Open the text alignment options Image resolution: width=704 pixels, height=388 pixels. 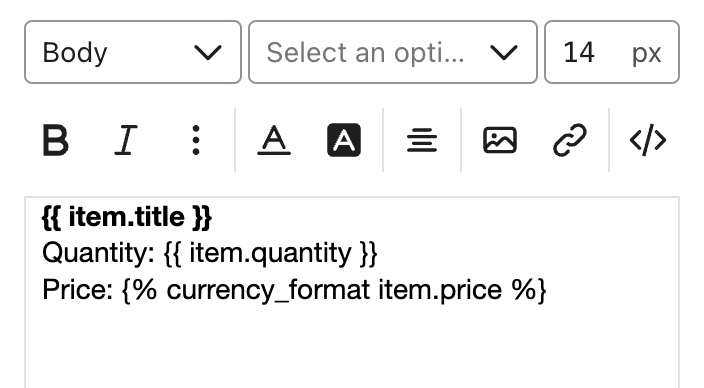(422, 140)
